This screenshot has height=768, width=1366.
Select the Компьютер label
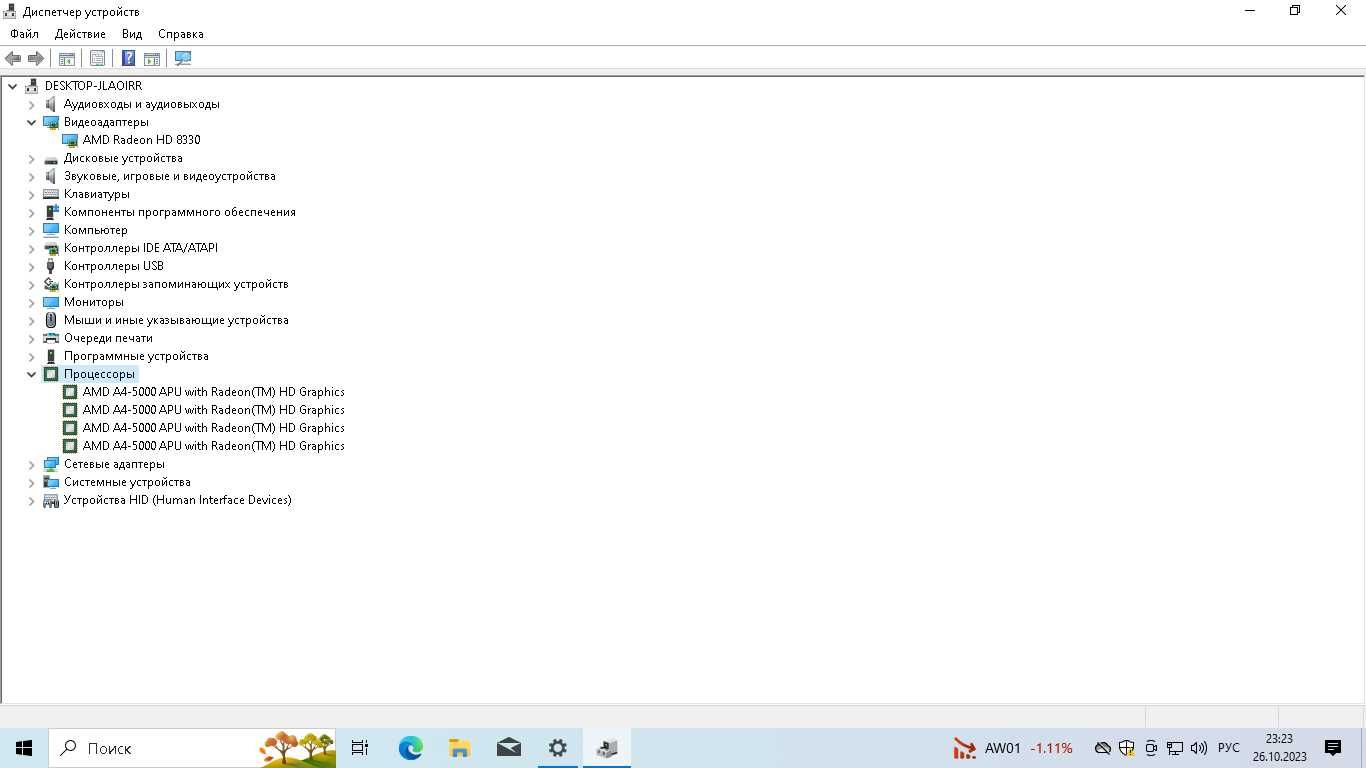coord(96,230)
